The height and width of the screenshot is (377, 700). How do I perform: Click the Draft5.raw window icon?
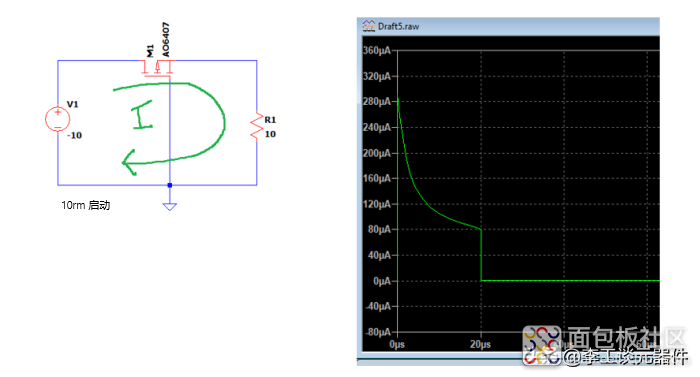[x=369, y=26]
